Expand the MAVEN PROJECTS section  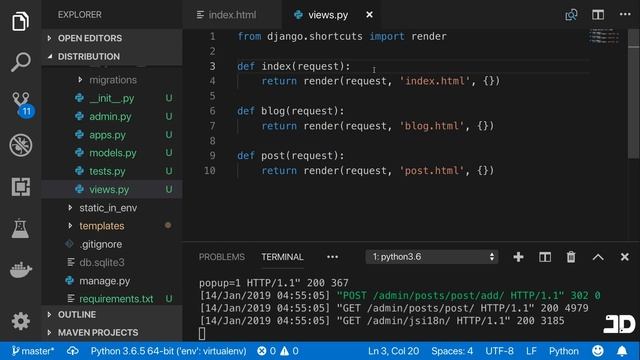(x=112, y=333)
